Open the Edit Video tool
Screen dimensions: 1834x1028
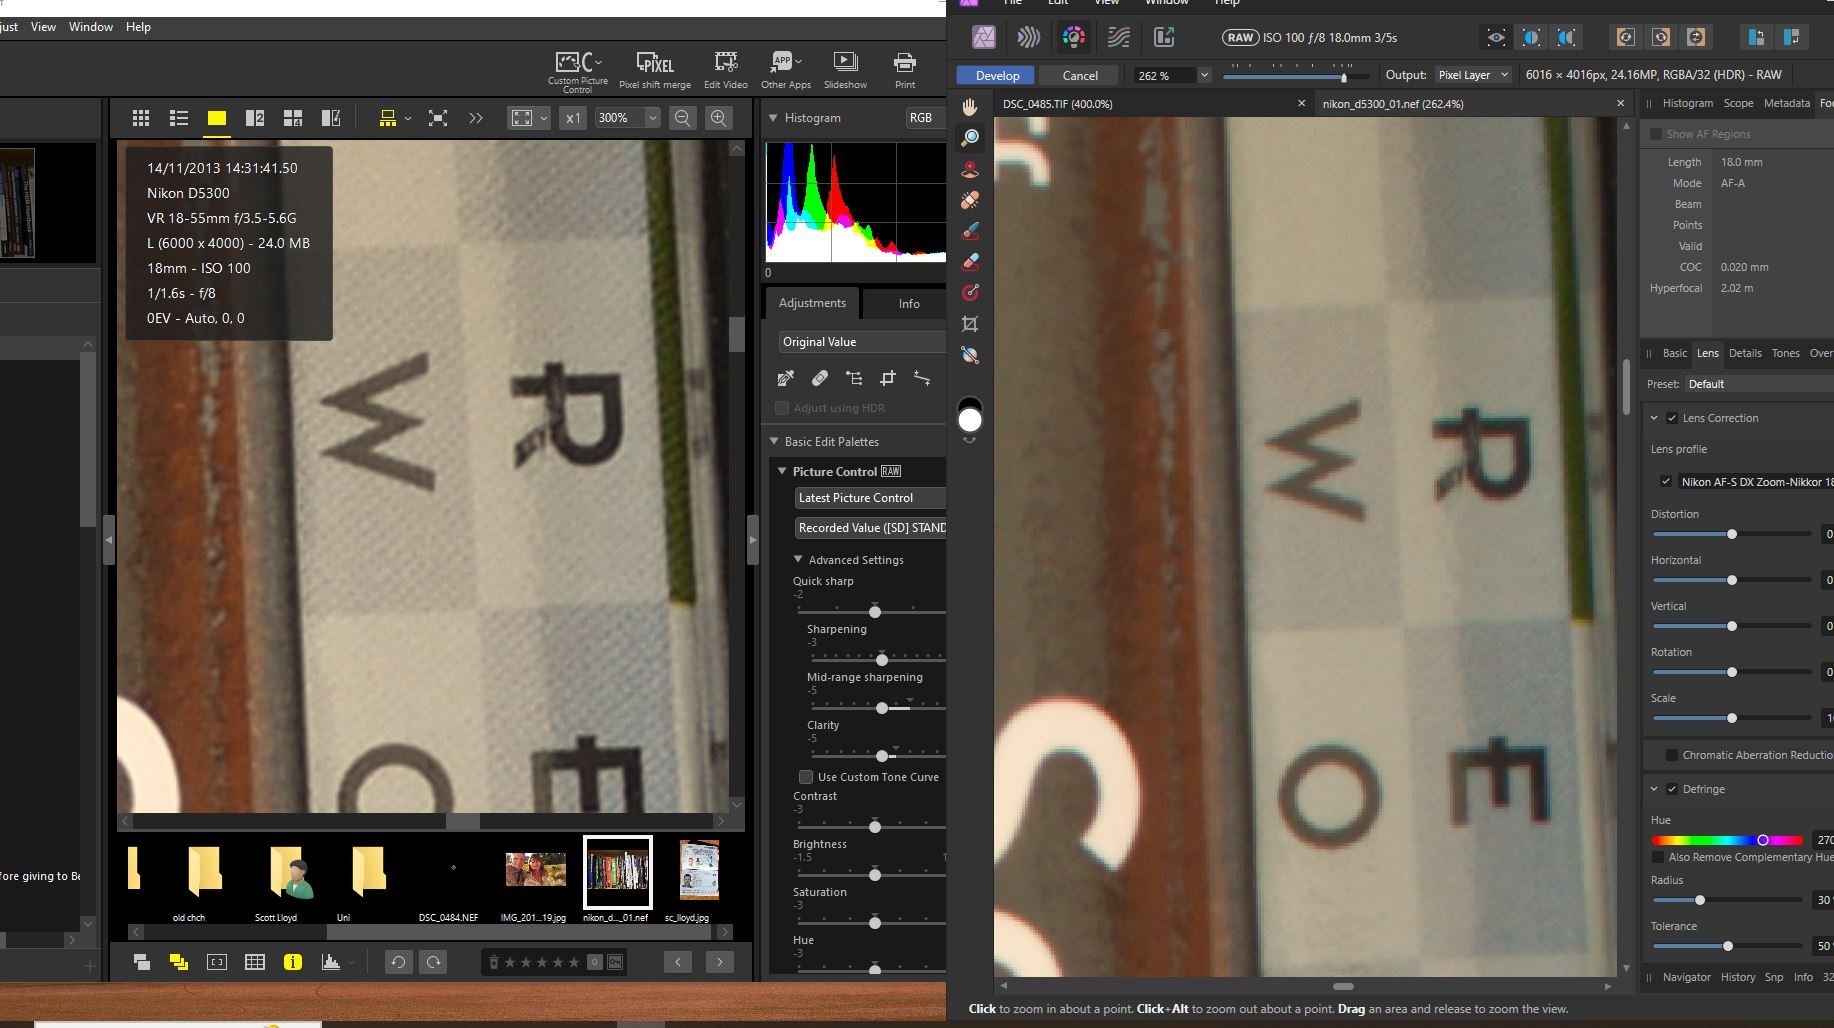pos(726,71)
